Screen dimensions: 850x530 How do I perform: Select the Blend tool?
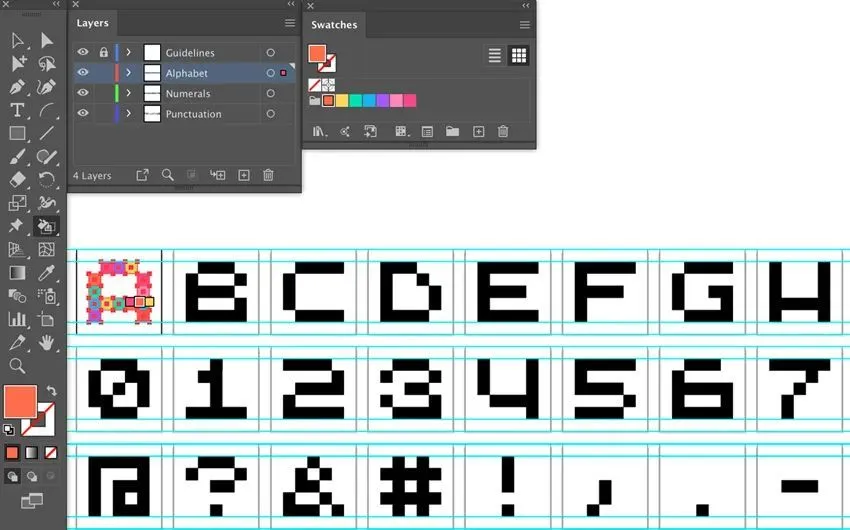[x=17, y=296]
